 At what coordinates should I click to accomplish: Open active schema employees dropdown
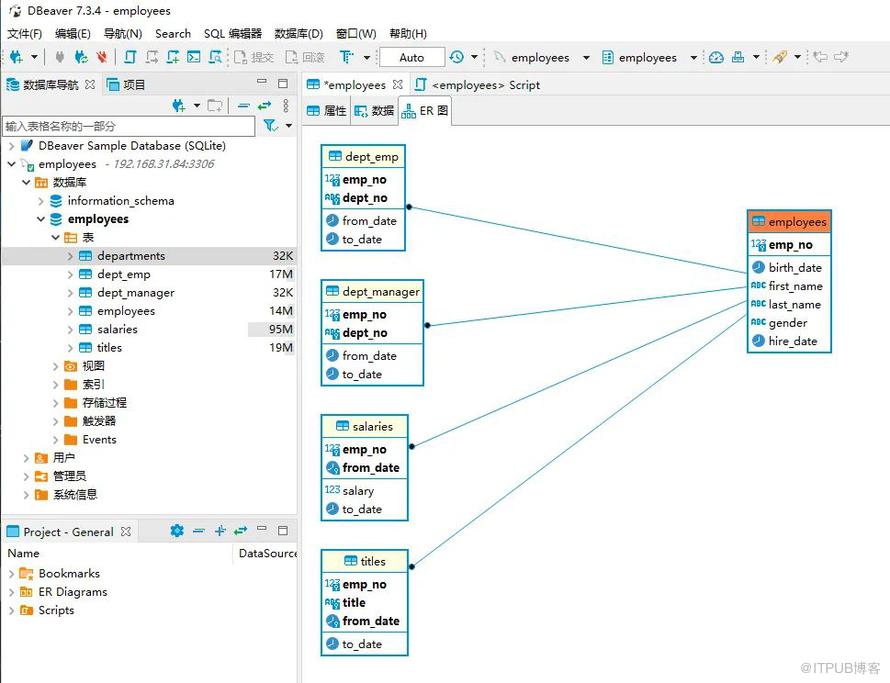pos(693,58)
